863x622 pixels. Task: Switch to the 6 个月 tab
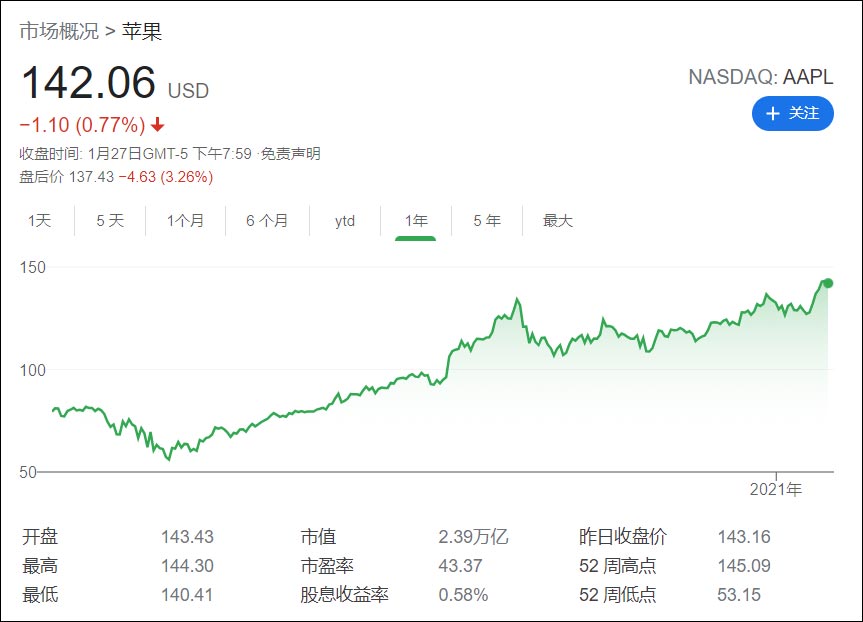[x=267, y=221]
